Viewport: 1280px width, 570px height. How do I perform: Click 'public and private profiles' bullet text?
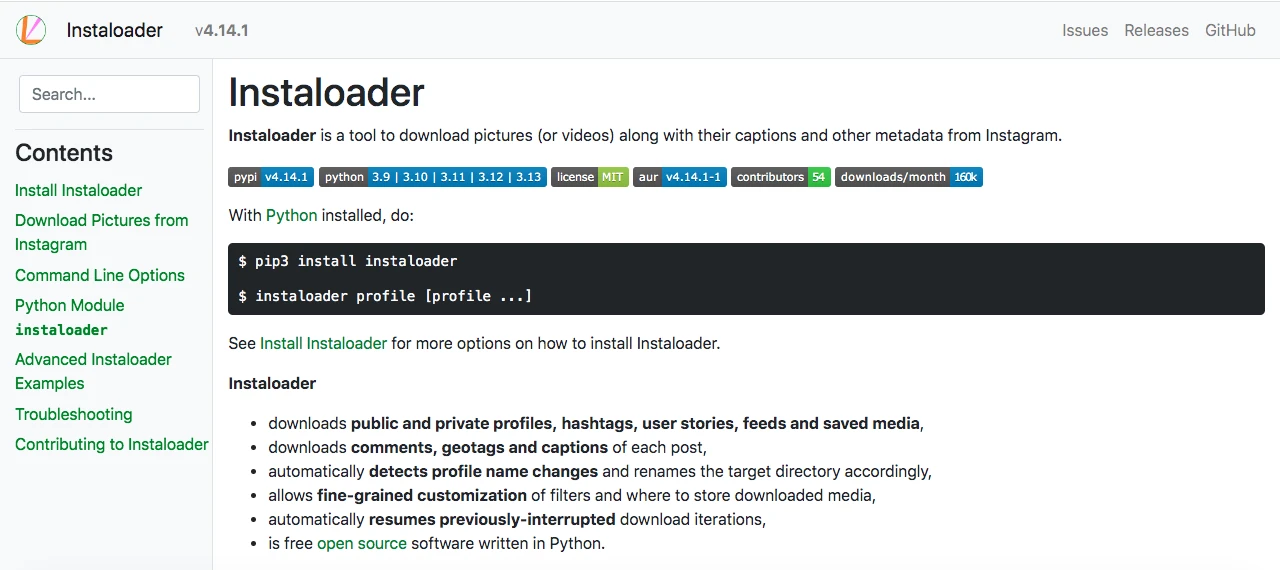pyautogui.click(x=452, y=423)
